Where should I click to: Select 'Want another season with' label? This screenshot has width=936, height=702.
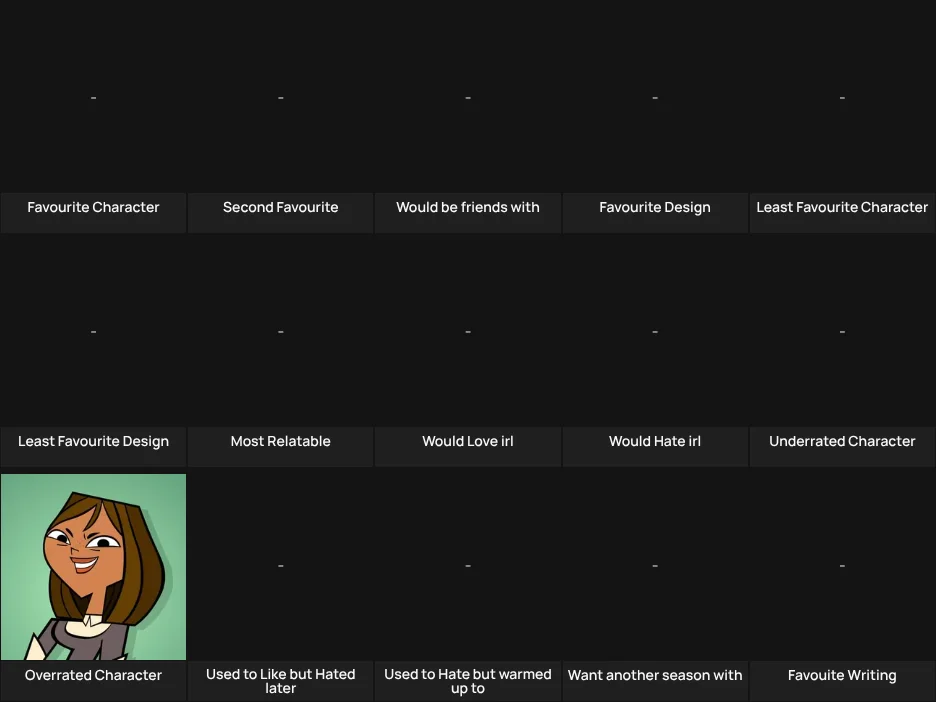pyautogui.click(x=655, y=675)
